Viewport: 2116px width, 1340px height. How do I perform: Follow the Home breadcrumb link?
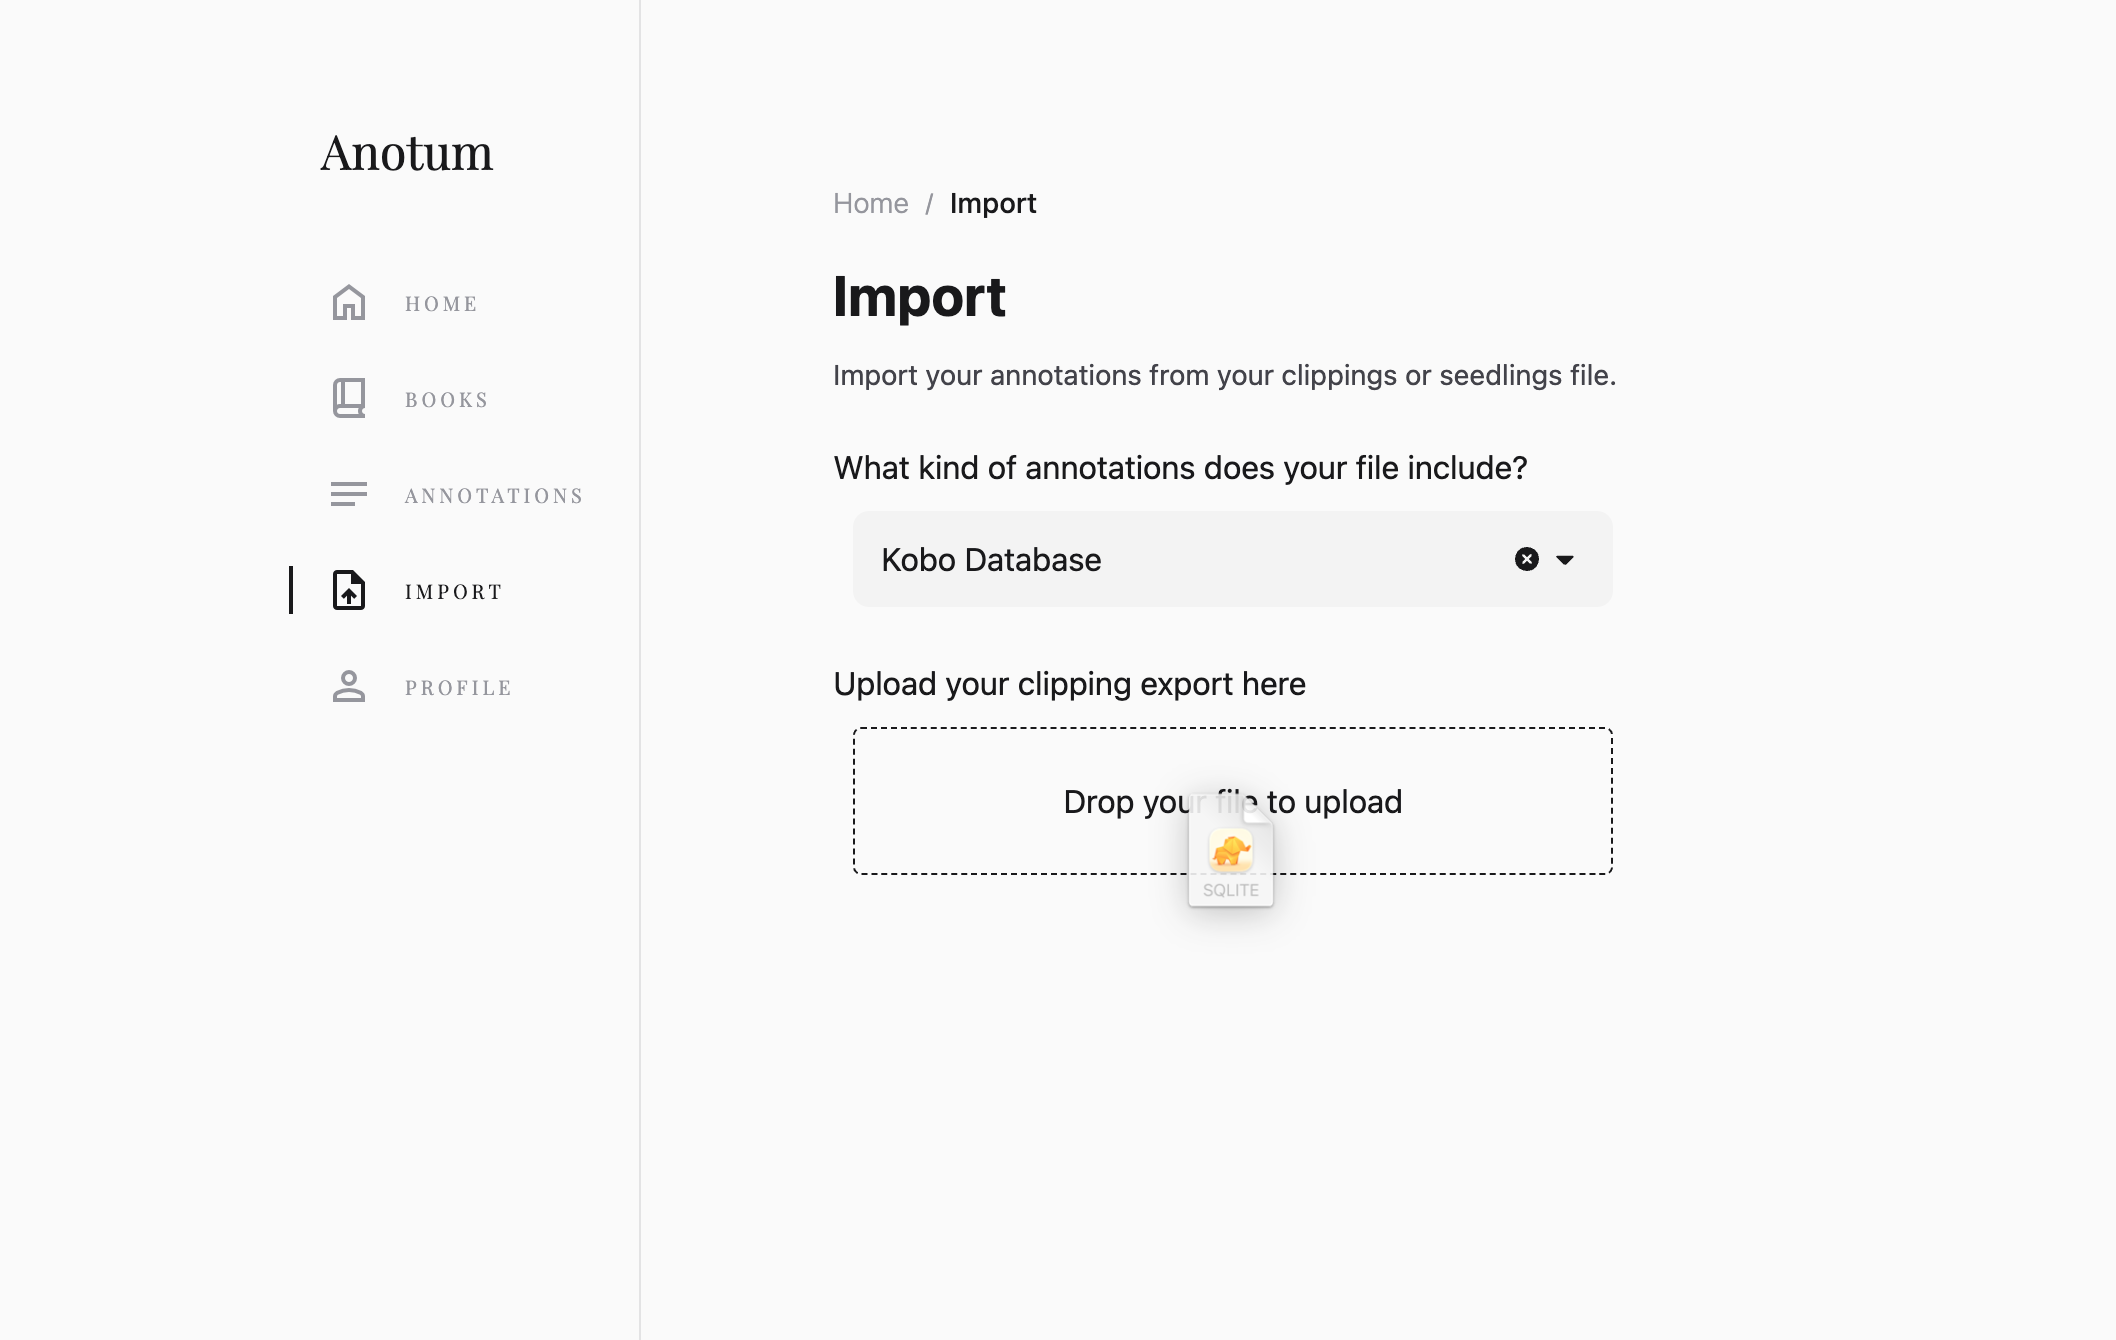coord(871,204)
